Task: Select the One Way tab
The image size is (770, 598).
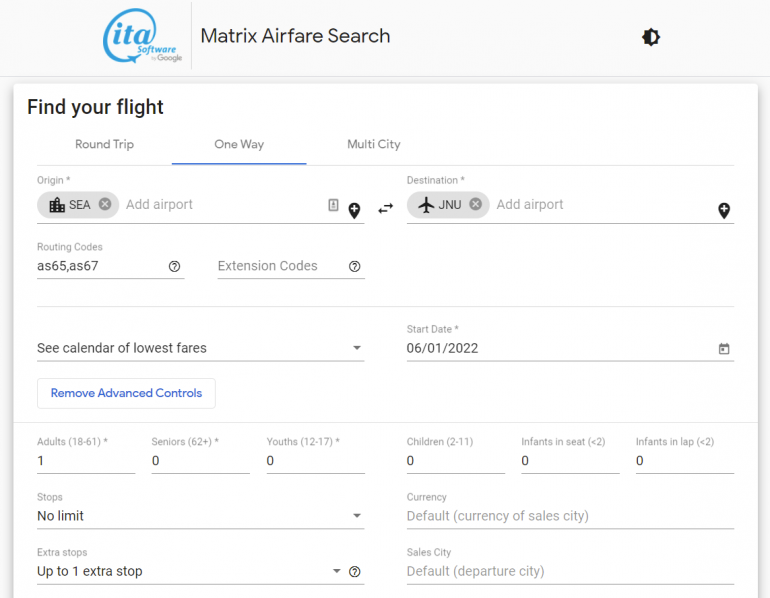Action: tap(239, 144)
